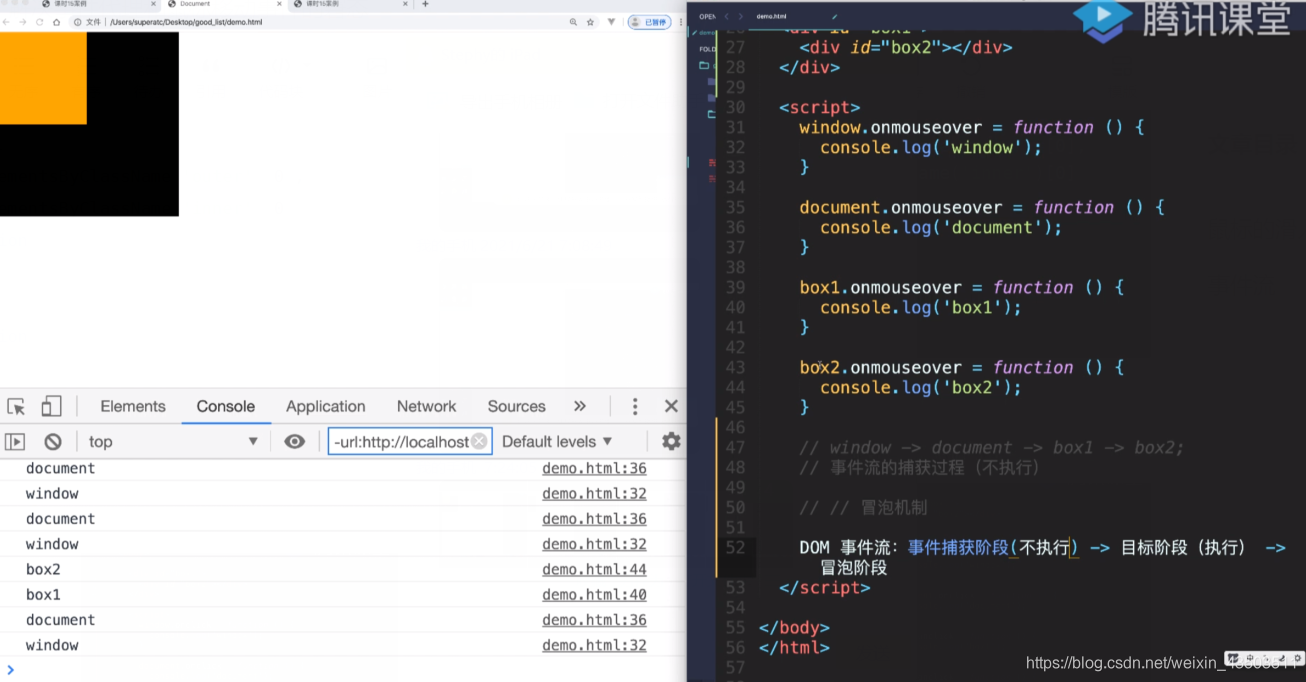Select the 'box1' console log row
The image size is (1306, 682).
pos(343,594)
